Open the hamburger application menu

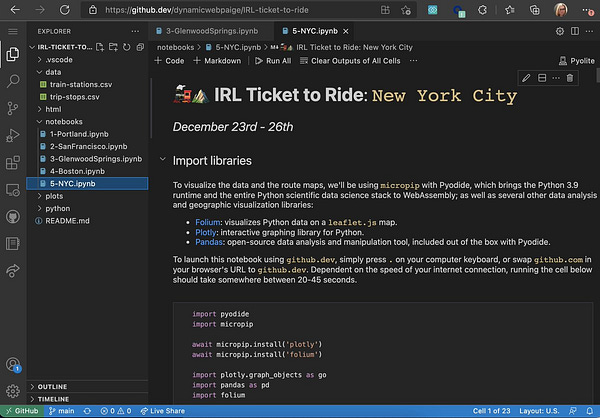tap(13, 31)
